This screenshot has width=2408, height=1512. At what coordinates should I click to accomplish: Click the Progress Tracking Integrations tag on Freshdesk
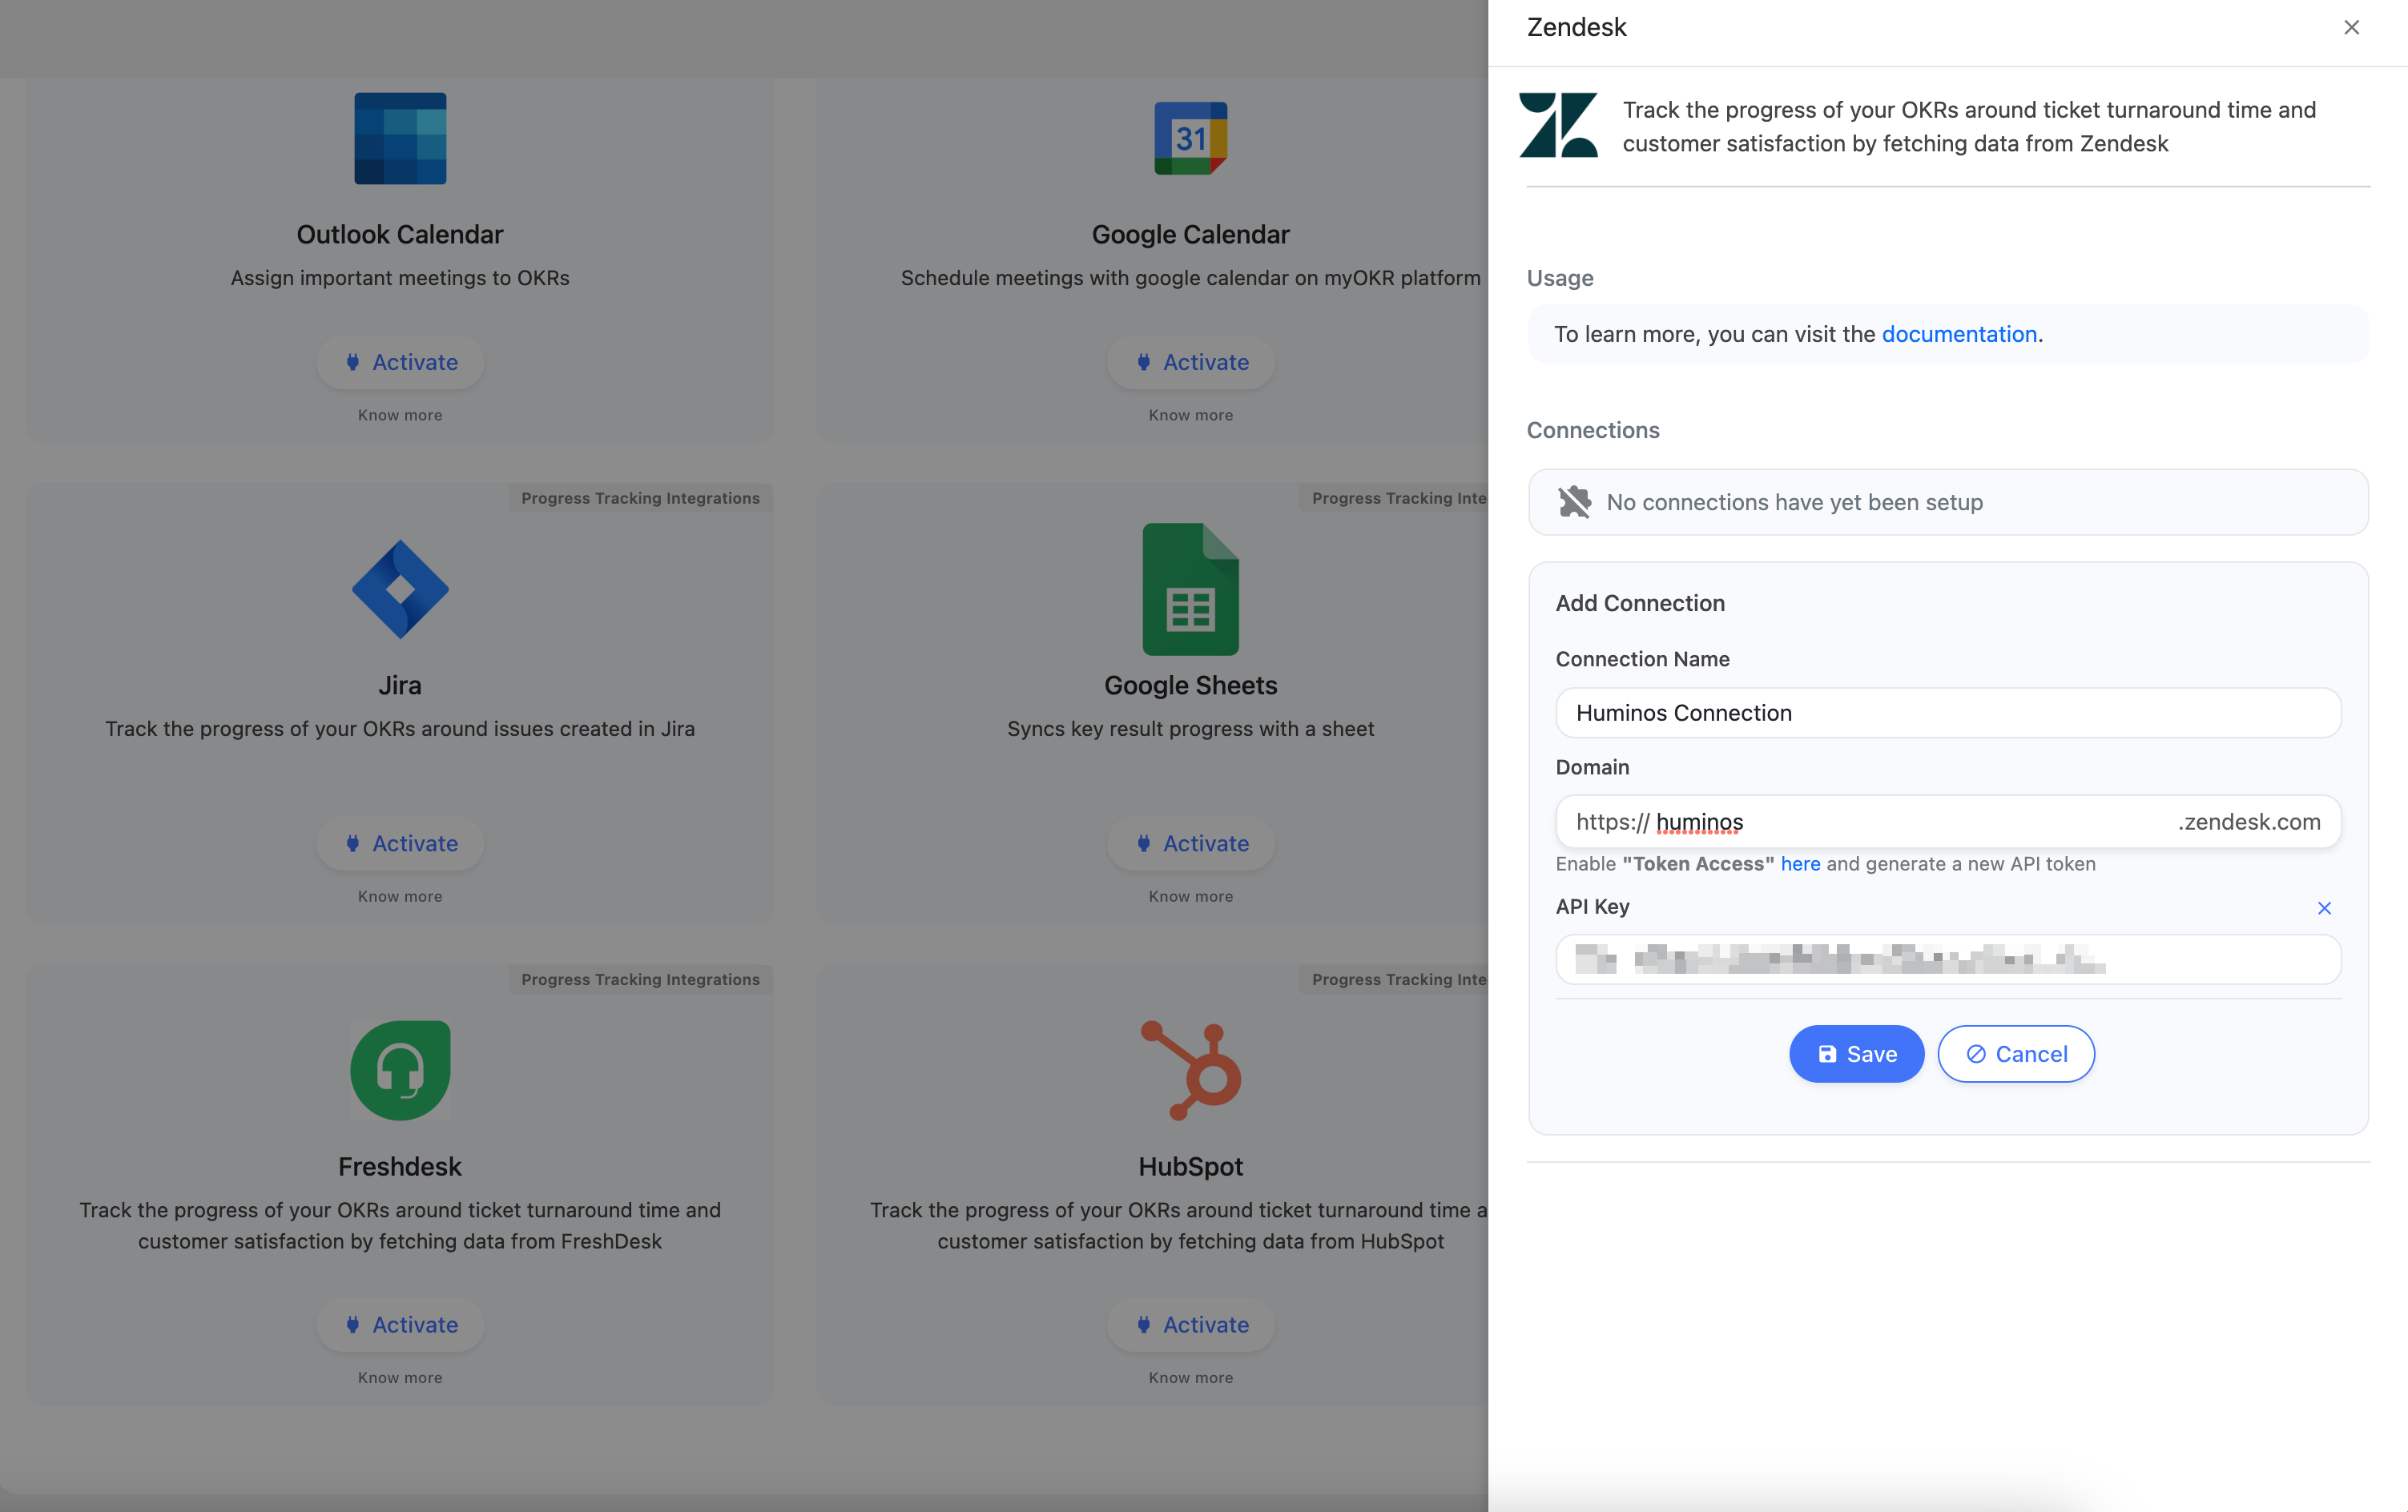[x=640, y=979]
